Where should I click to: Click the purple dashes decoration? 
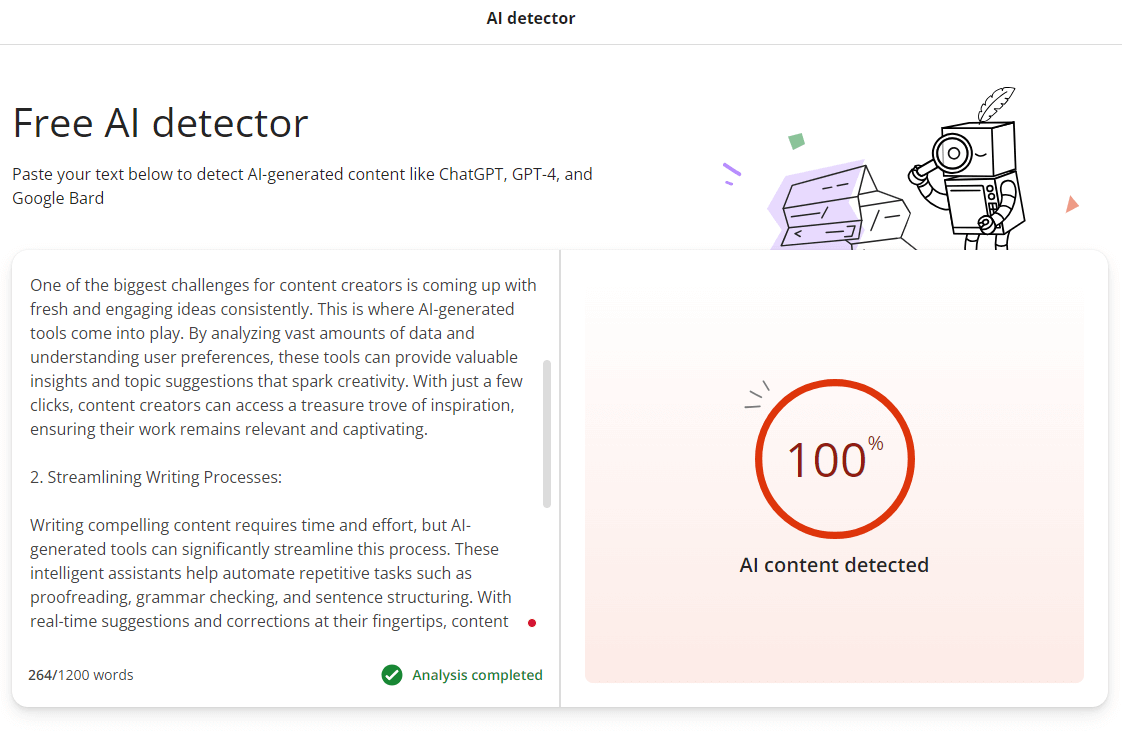click(731, 174)
